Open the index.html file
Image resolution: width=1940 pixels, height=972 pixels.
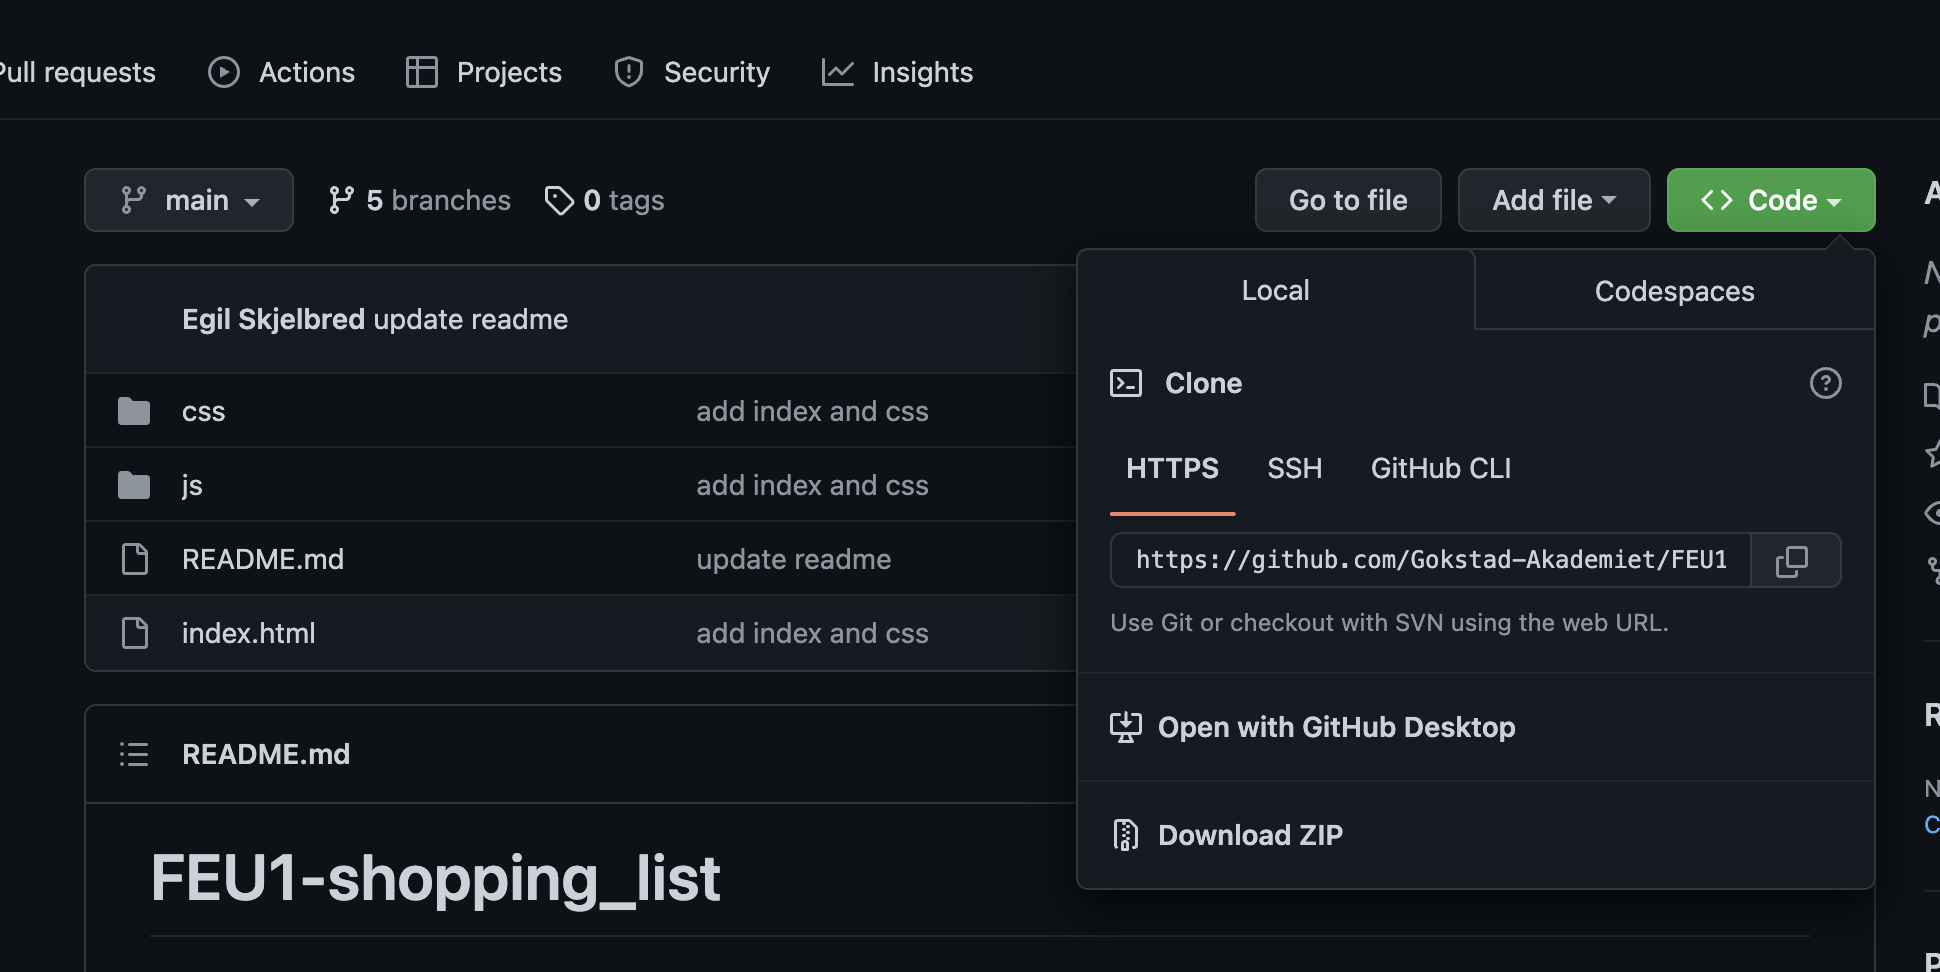pos(248,633)
